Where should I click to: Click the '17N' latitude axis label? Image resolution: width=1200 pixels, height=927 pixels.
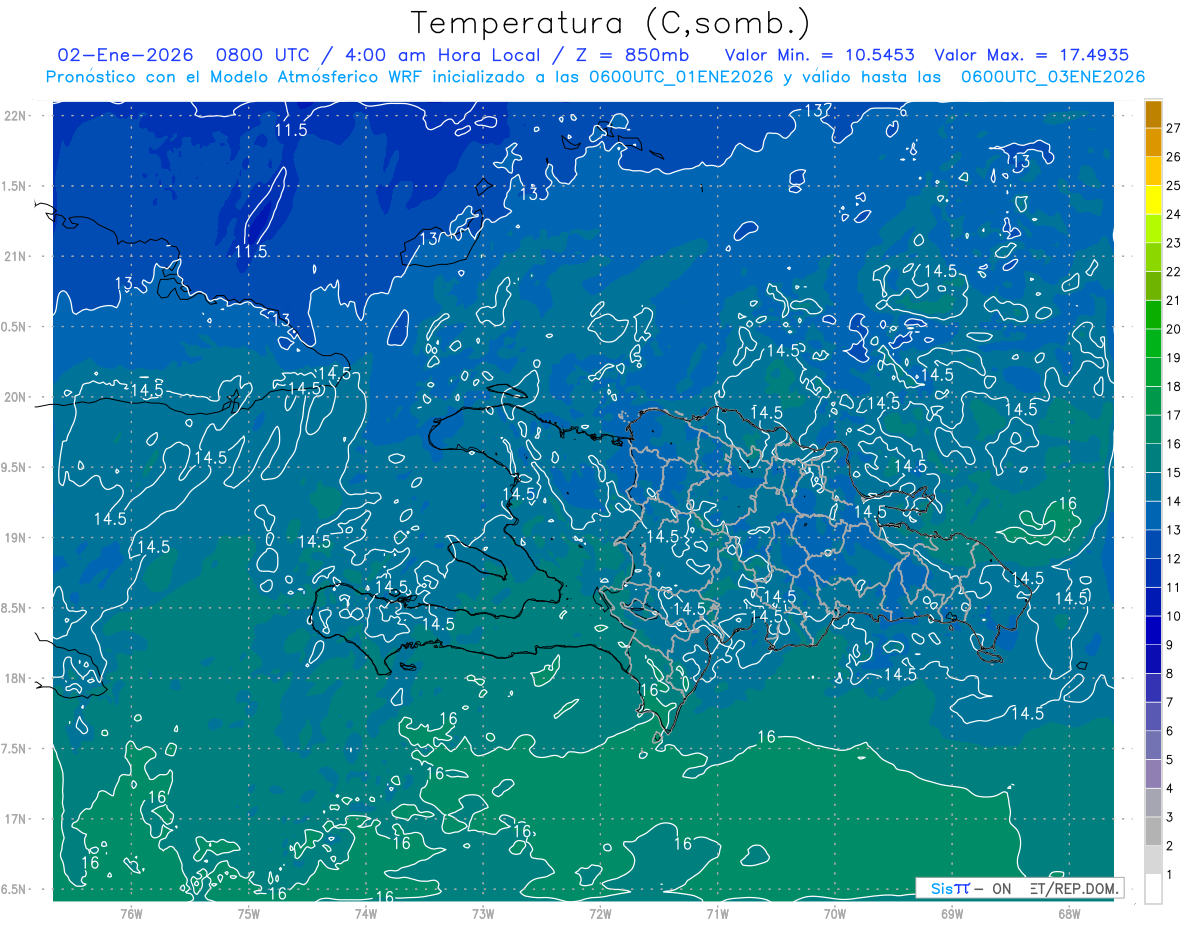[x=16, y=819]
